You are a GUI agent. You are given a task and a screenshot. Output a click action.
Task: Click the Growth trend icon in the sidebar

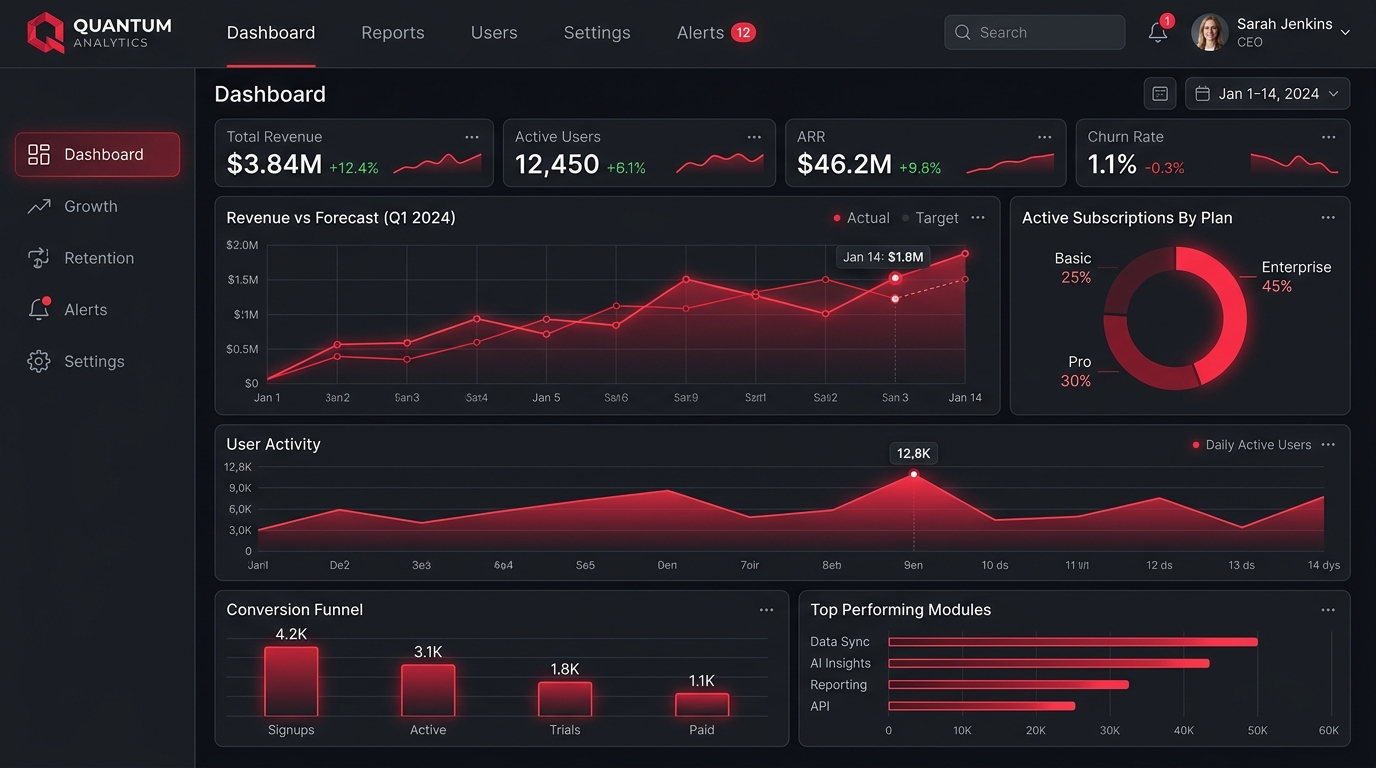(x=39, y=206)
